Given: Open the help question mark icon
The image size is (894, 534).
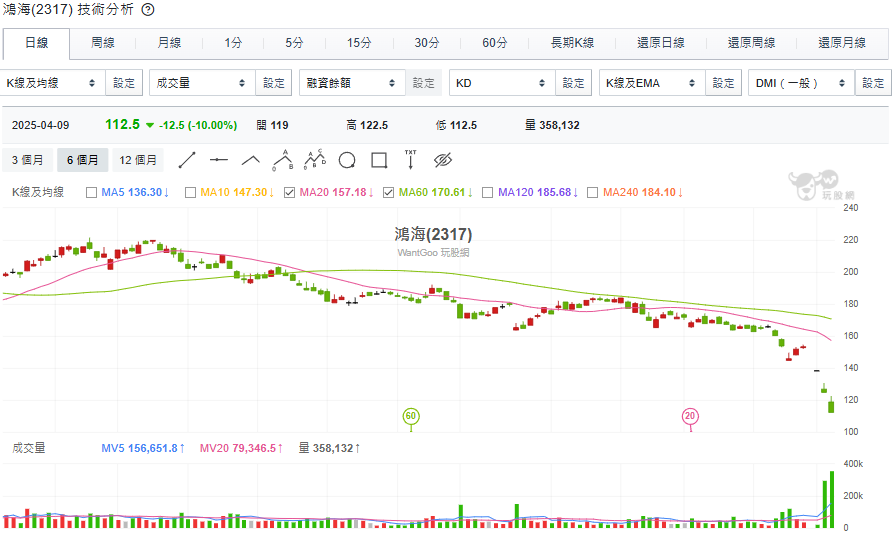Looking at the screenshot, I should 148,10.
